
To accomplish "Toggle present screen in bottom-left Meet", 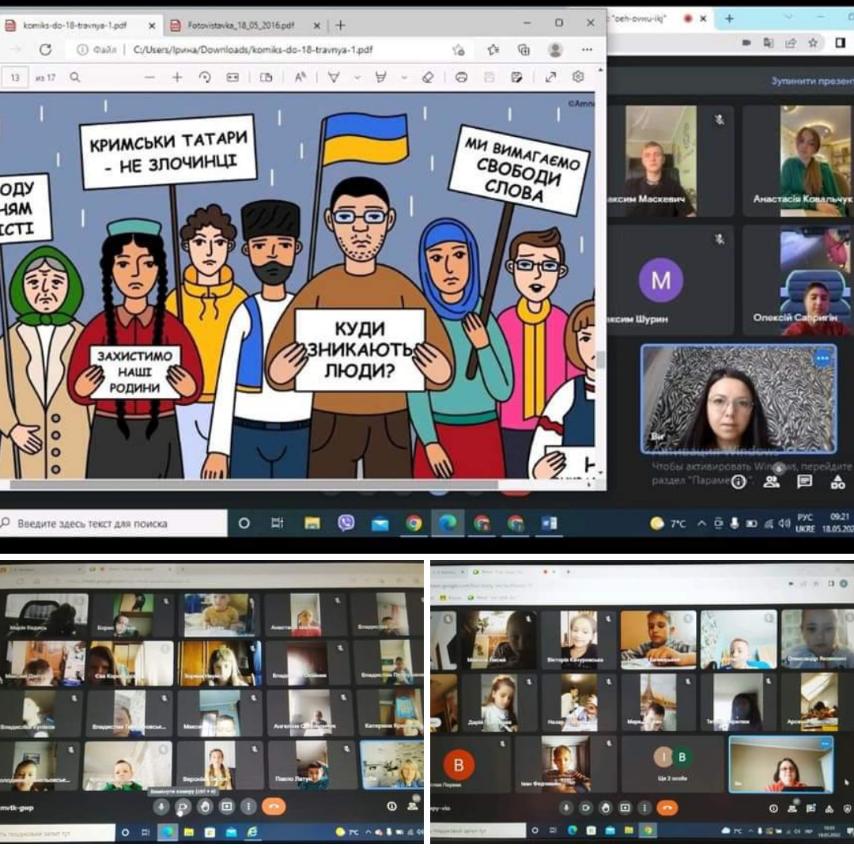I will point(227,807).
